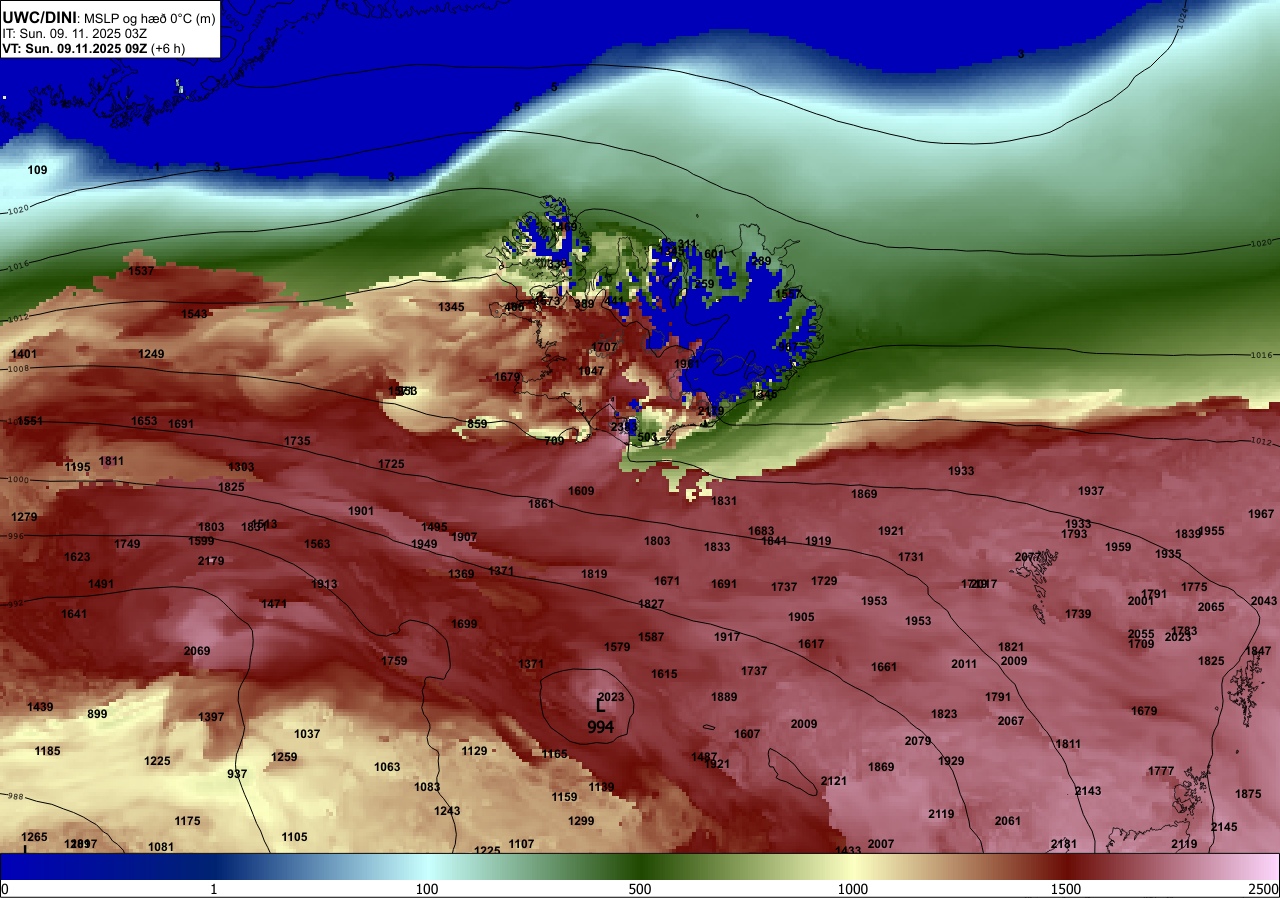Click the height value 2061
Screen dimensions: 1280x898
1008,821
